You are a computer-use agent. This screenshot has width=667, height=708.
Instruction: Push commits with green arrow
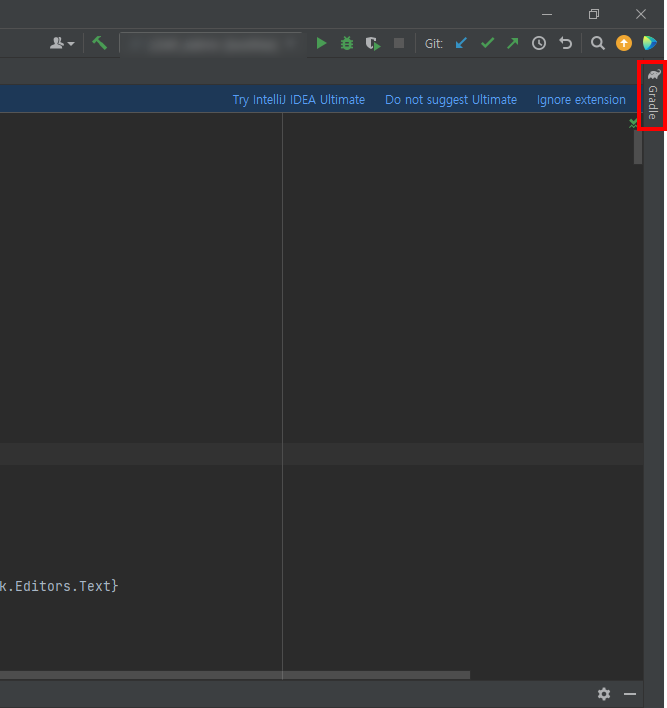click(513, 43)
